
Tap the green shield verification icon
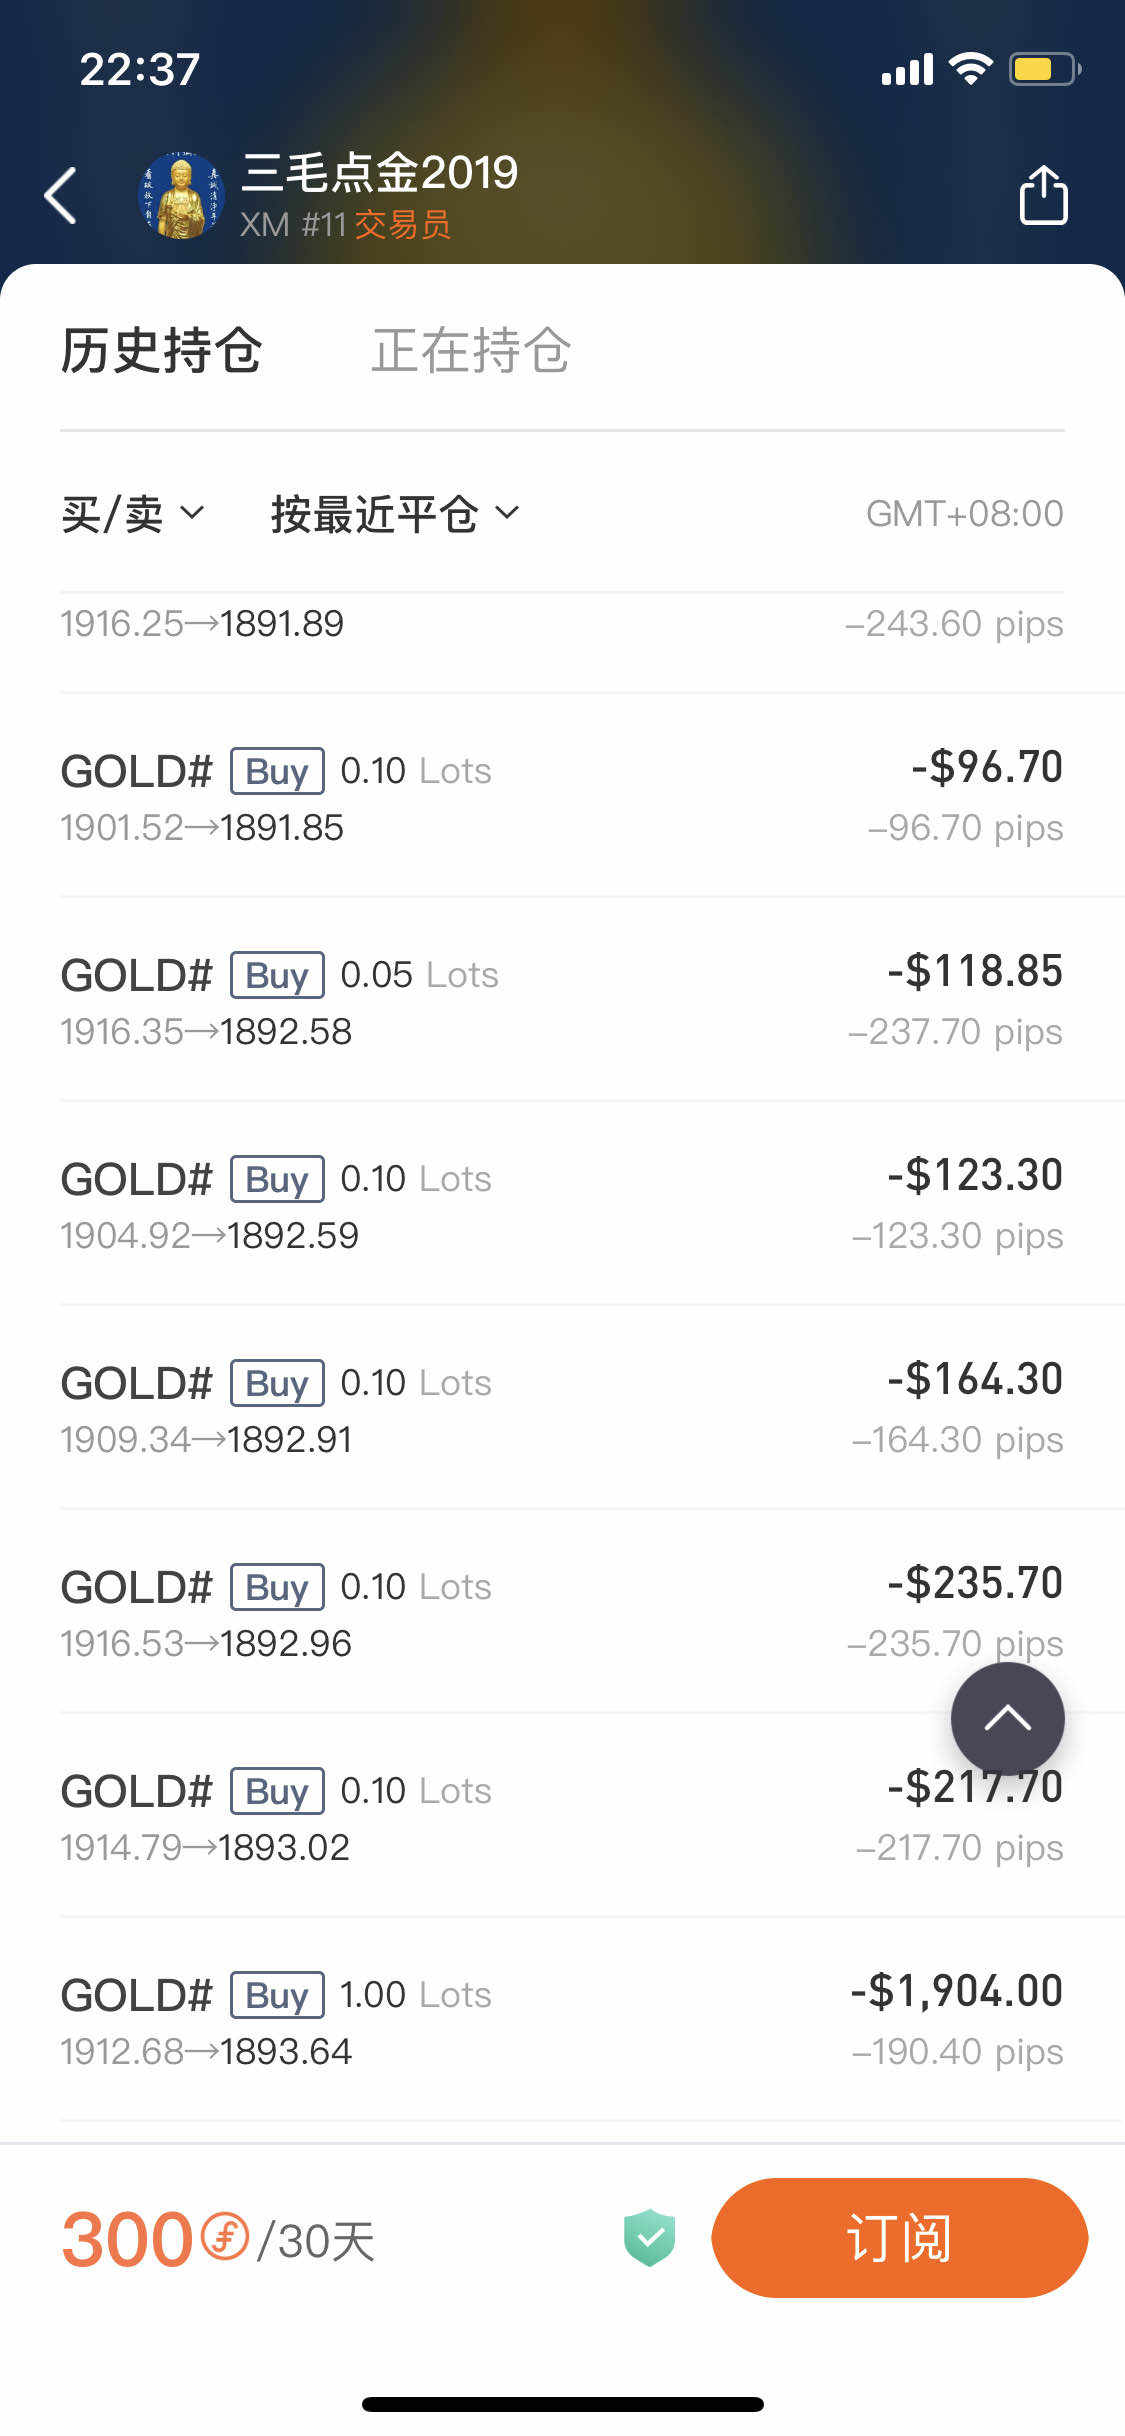click(649, 2238)
